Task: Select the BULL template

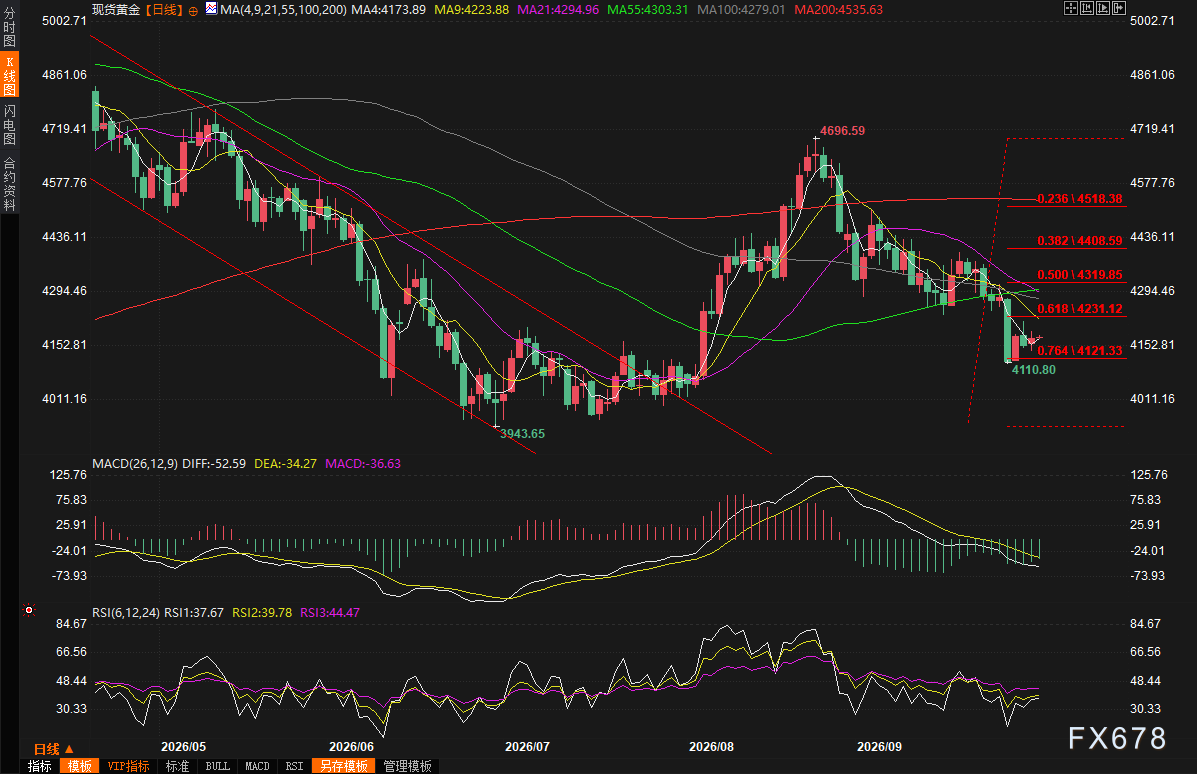Action: pos(218,766)
